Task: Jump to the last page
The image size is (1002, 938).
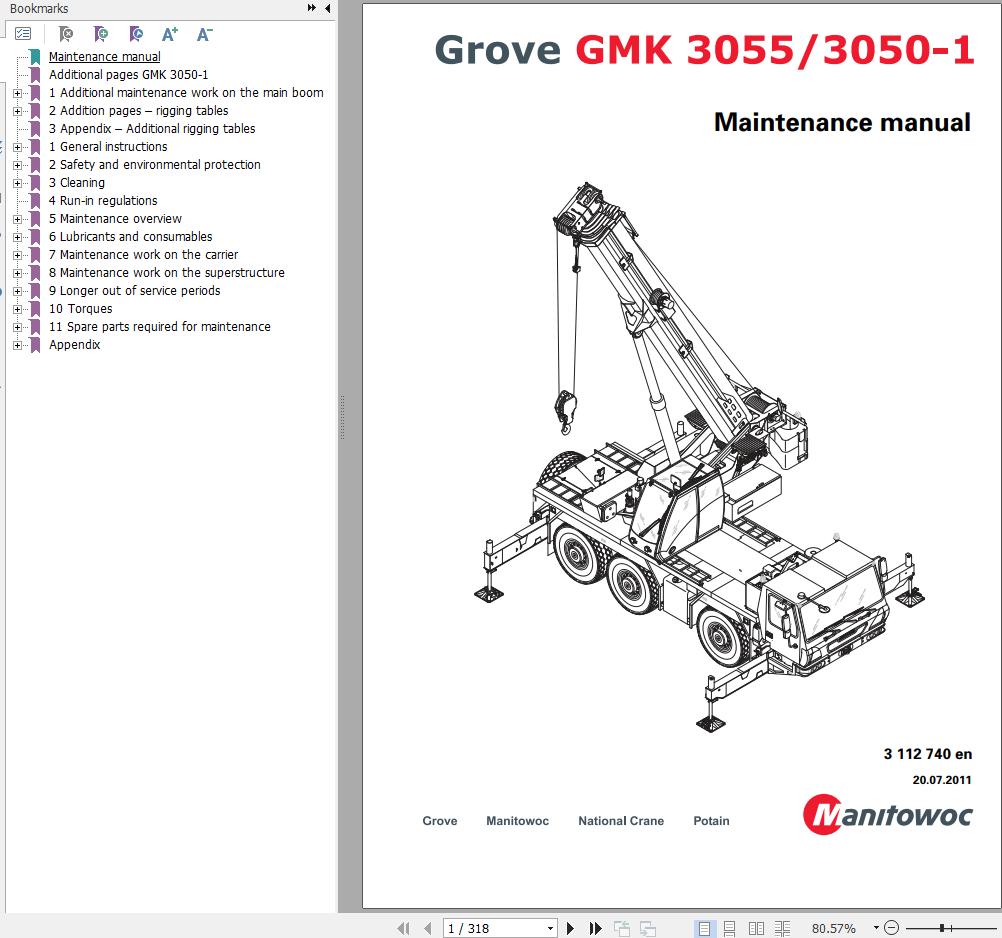Action: tap(596, 928)
